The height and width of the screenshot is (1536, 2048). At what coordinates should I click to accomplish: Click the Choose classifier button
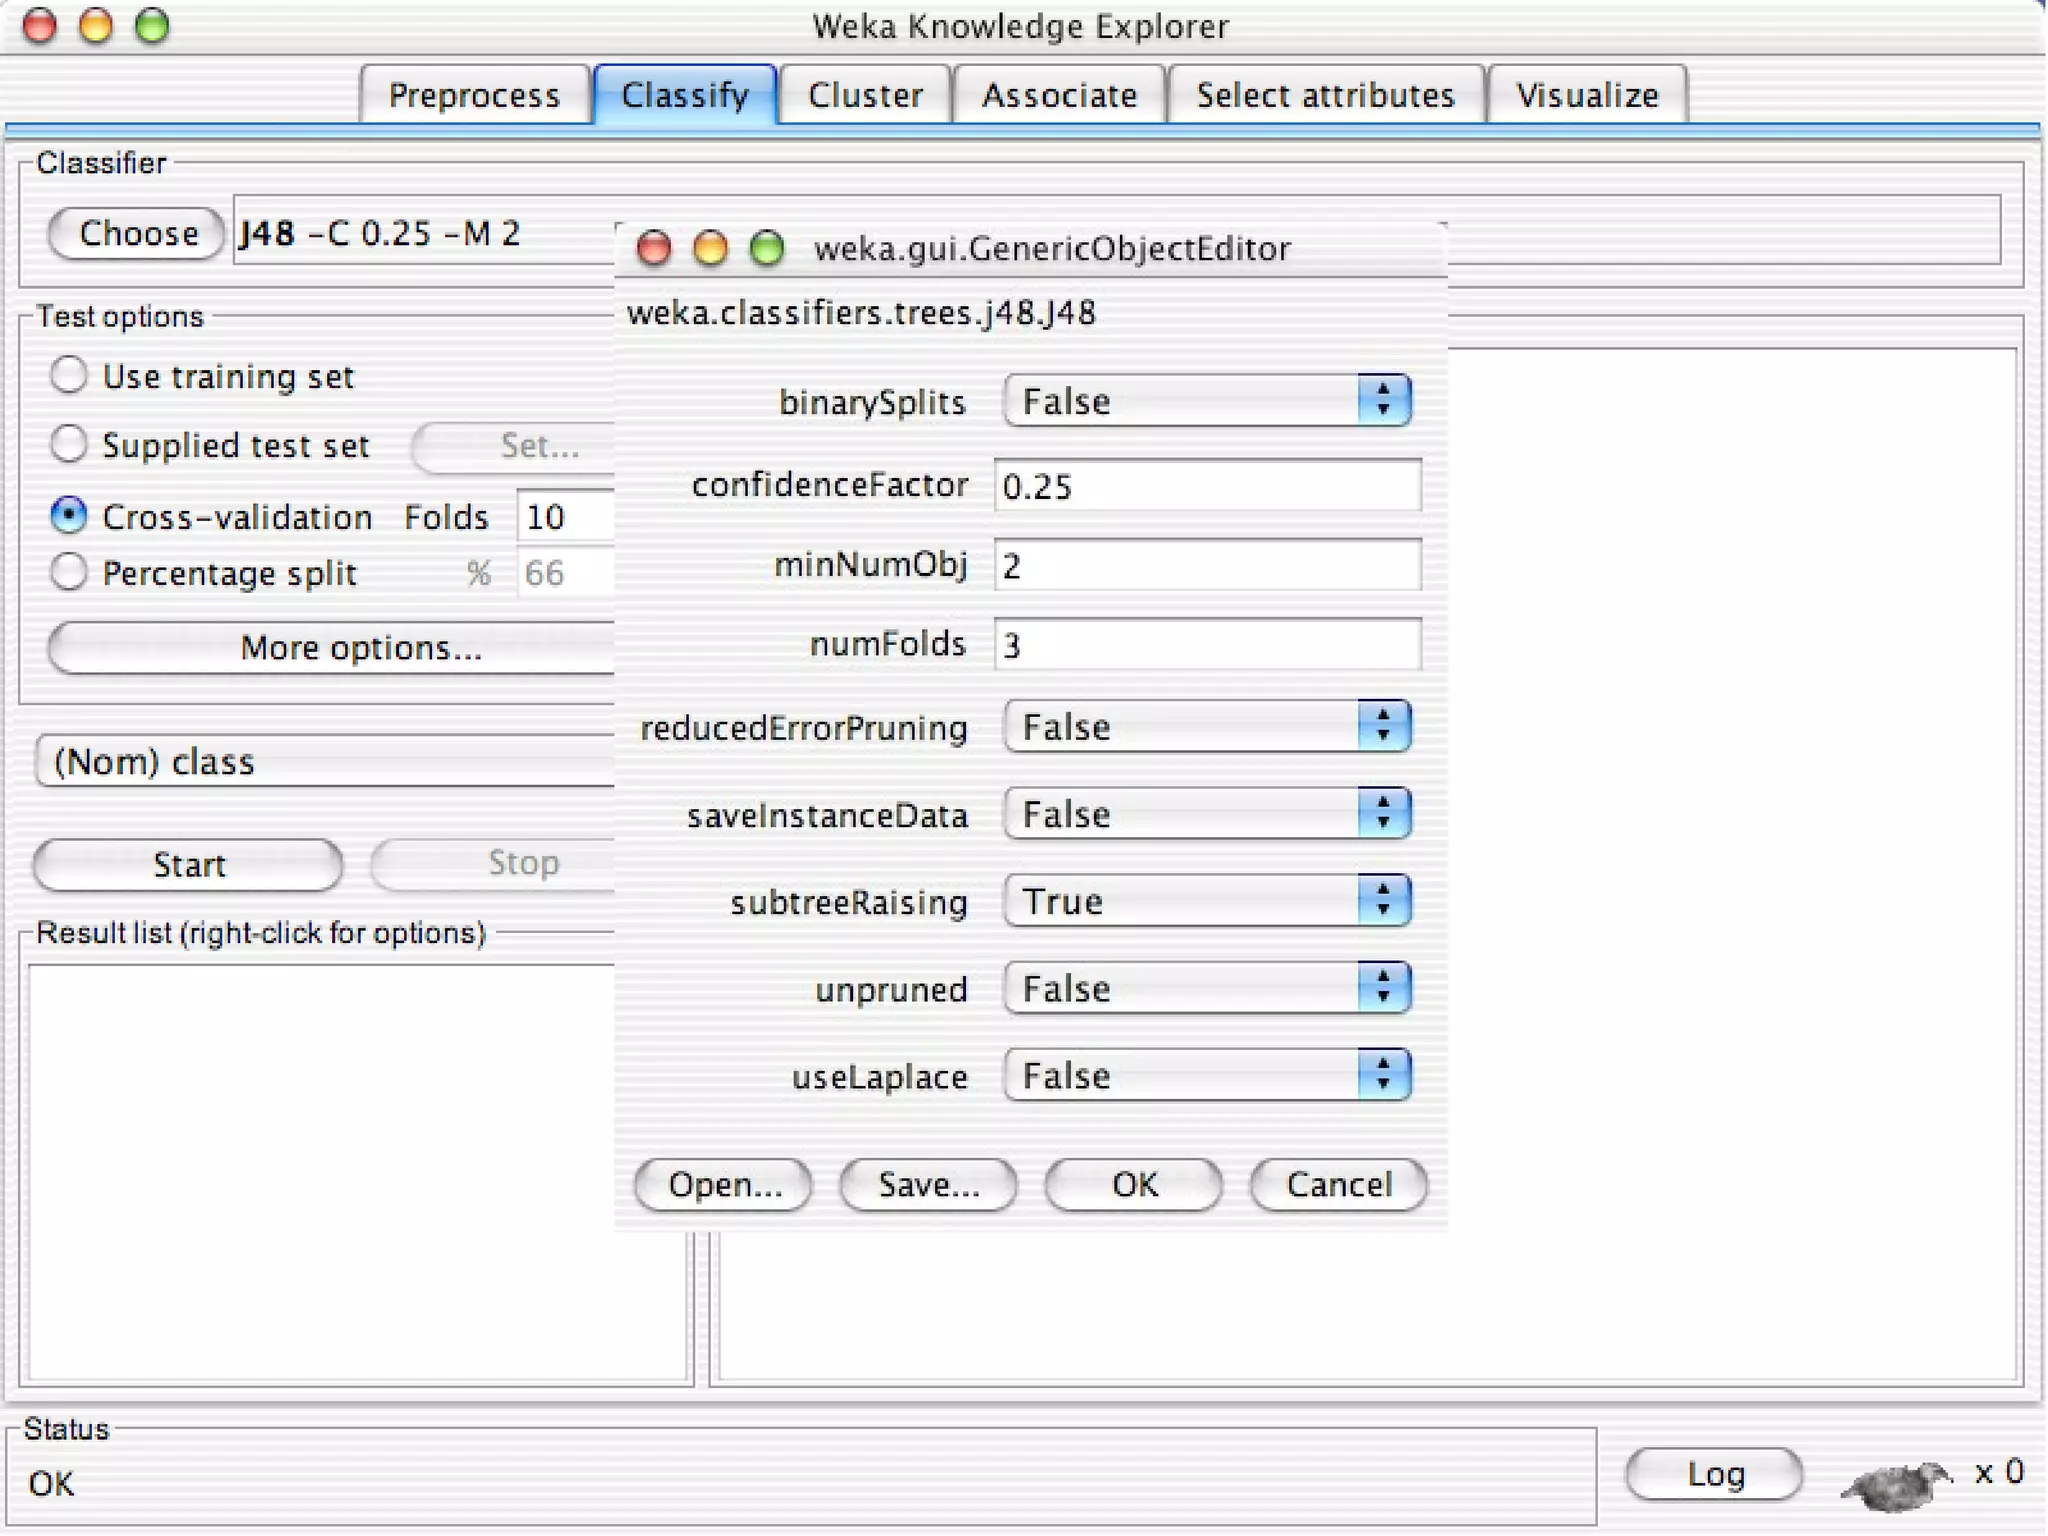coord(137,233)
